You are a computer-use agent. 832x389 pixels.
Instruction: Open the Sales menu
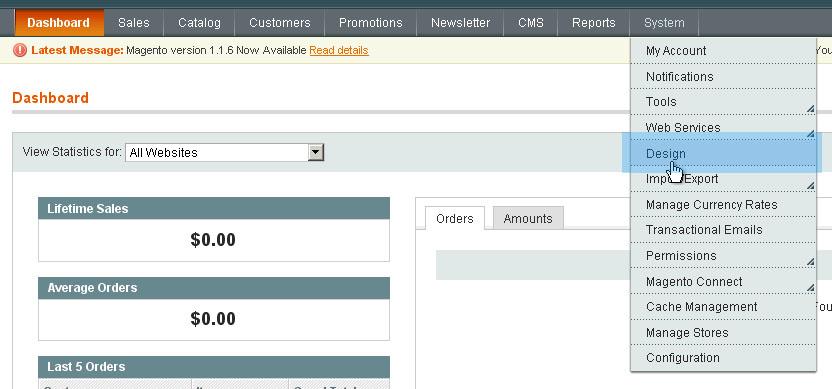coord(134,23)
